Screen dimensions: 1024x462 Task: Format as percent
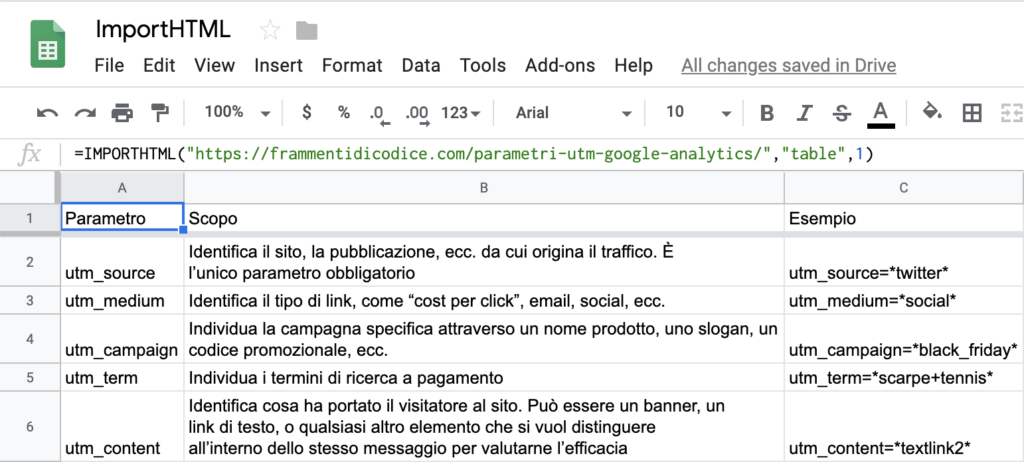click(344, 112)
